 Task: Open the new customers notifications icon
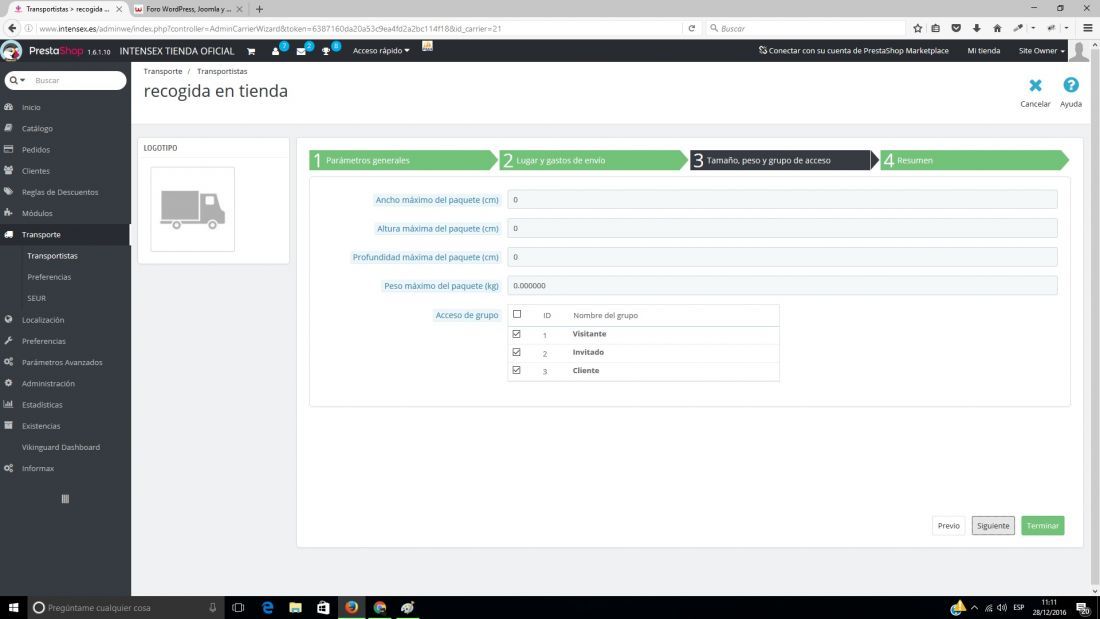[276, 51]
